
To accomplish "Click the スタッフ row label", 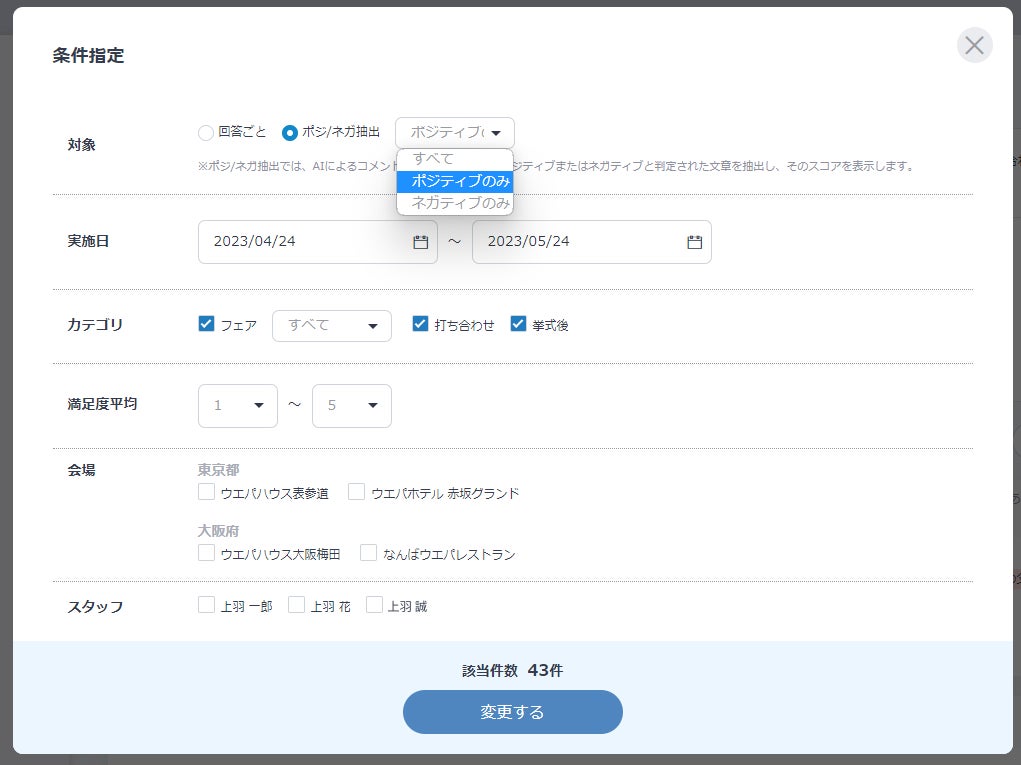I will click(x=95, y=607).
